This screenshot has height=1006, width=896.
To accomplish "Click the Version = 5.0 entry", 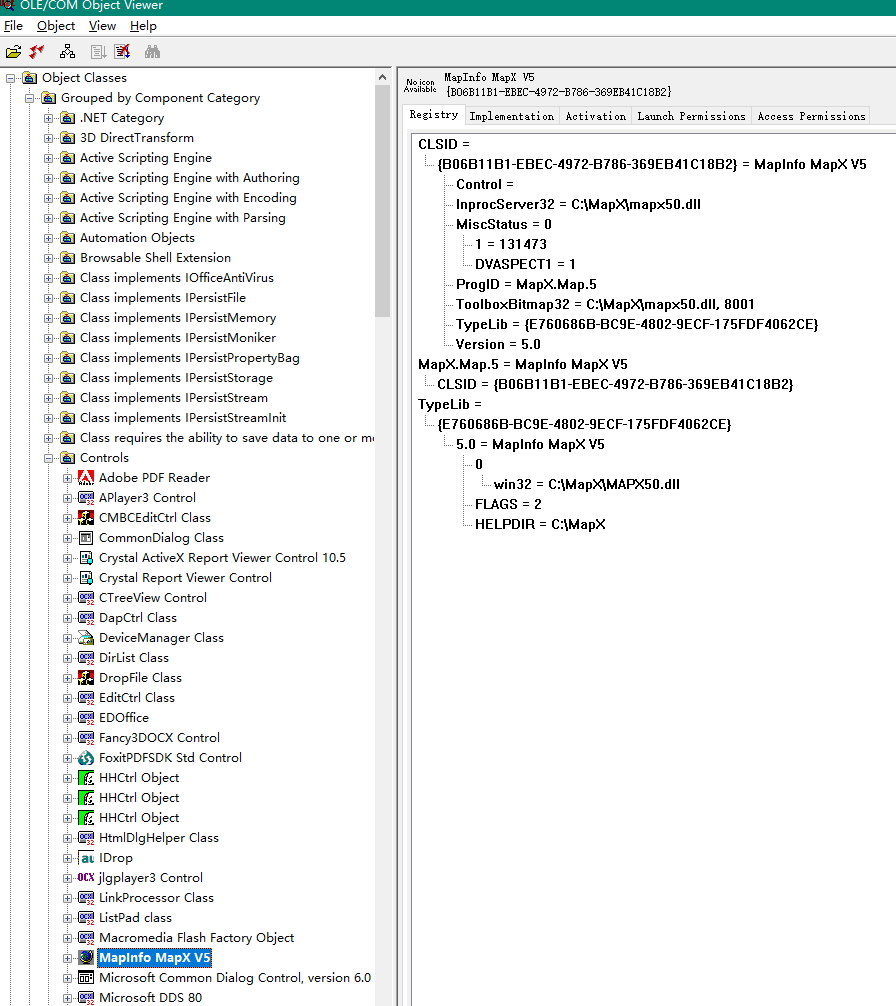I will [498, 345].
